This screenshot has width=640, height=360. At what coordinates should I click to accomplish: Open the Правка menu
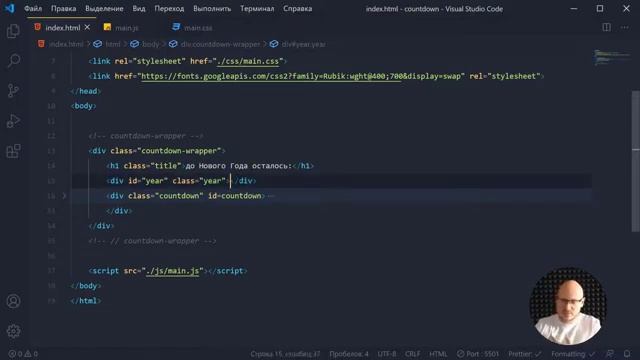[x=63, y=9]
